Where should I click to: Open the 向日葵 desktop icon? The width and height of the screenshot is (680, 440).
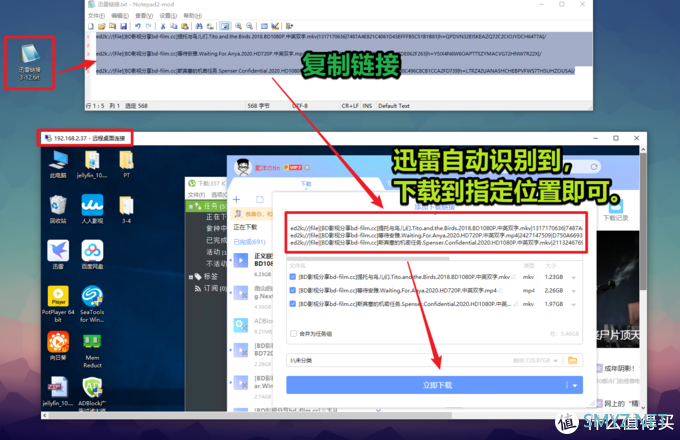pyautogui.click(x=58, y=346)
